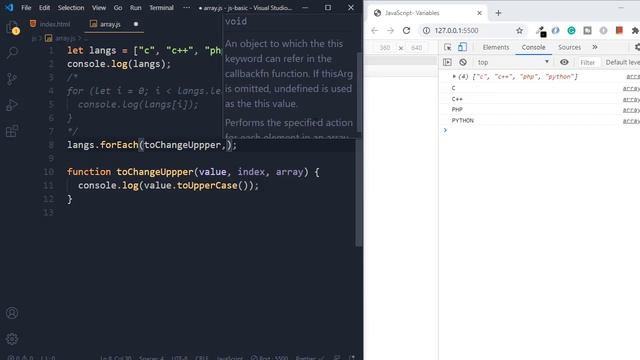640x360 pixels.
Task: Bookmark this page with the star icon
Action: 519,31
